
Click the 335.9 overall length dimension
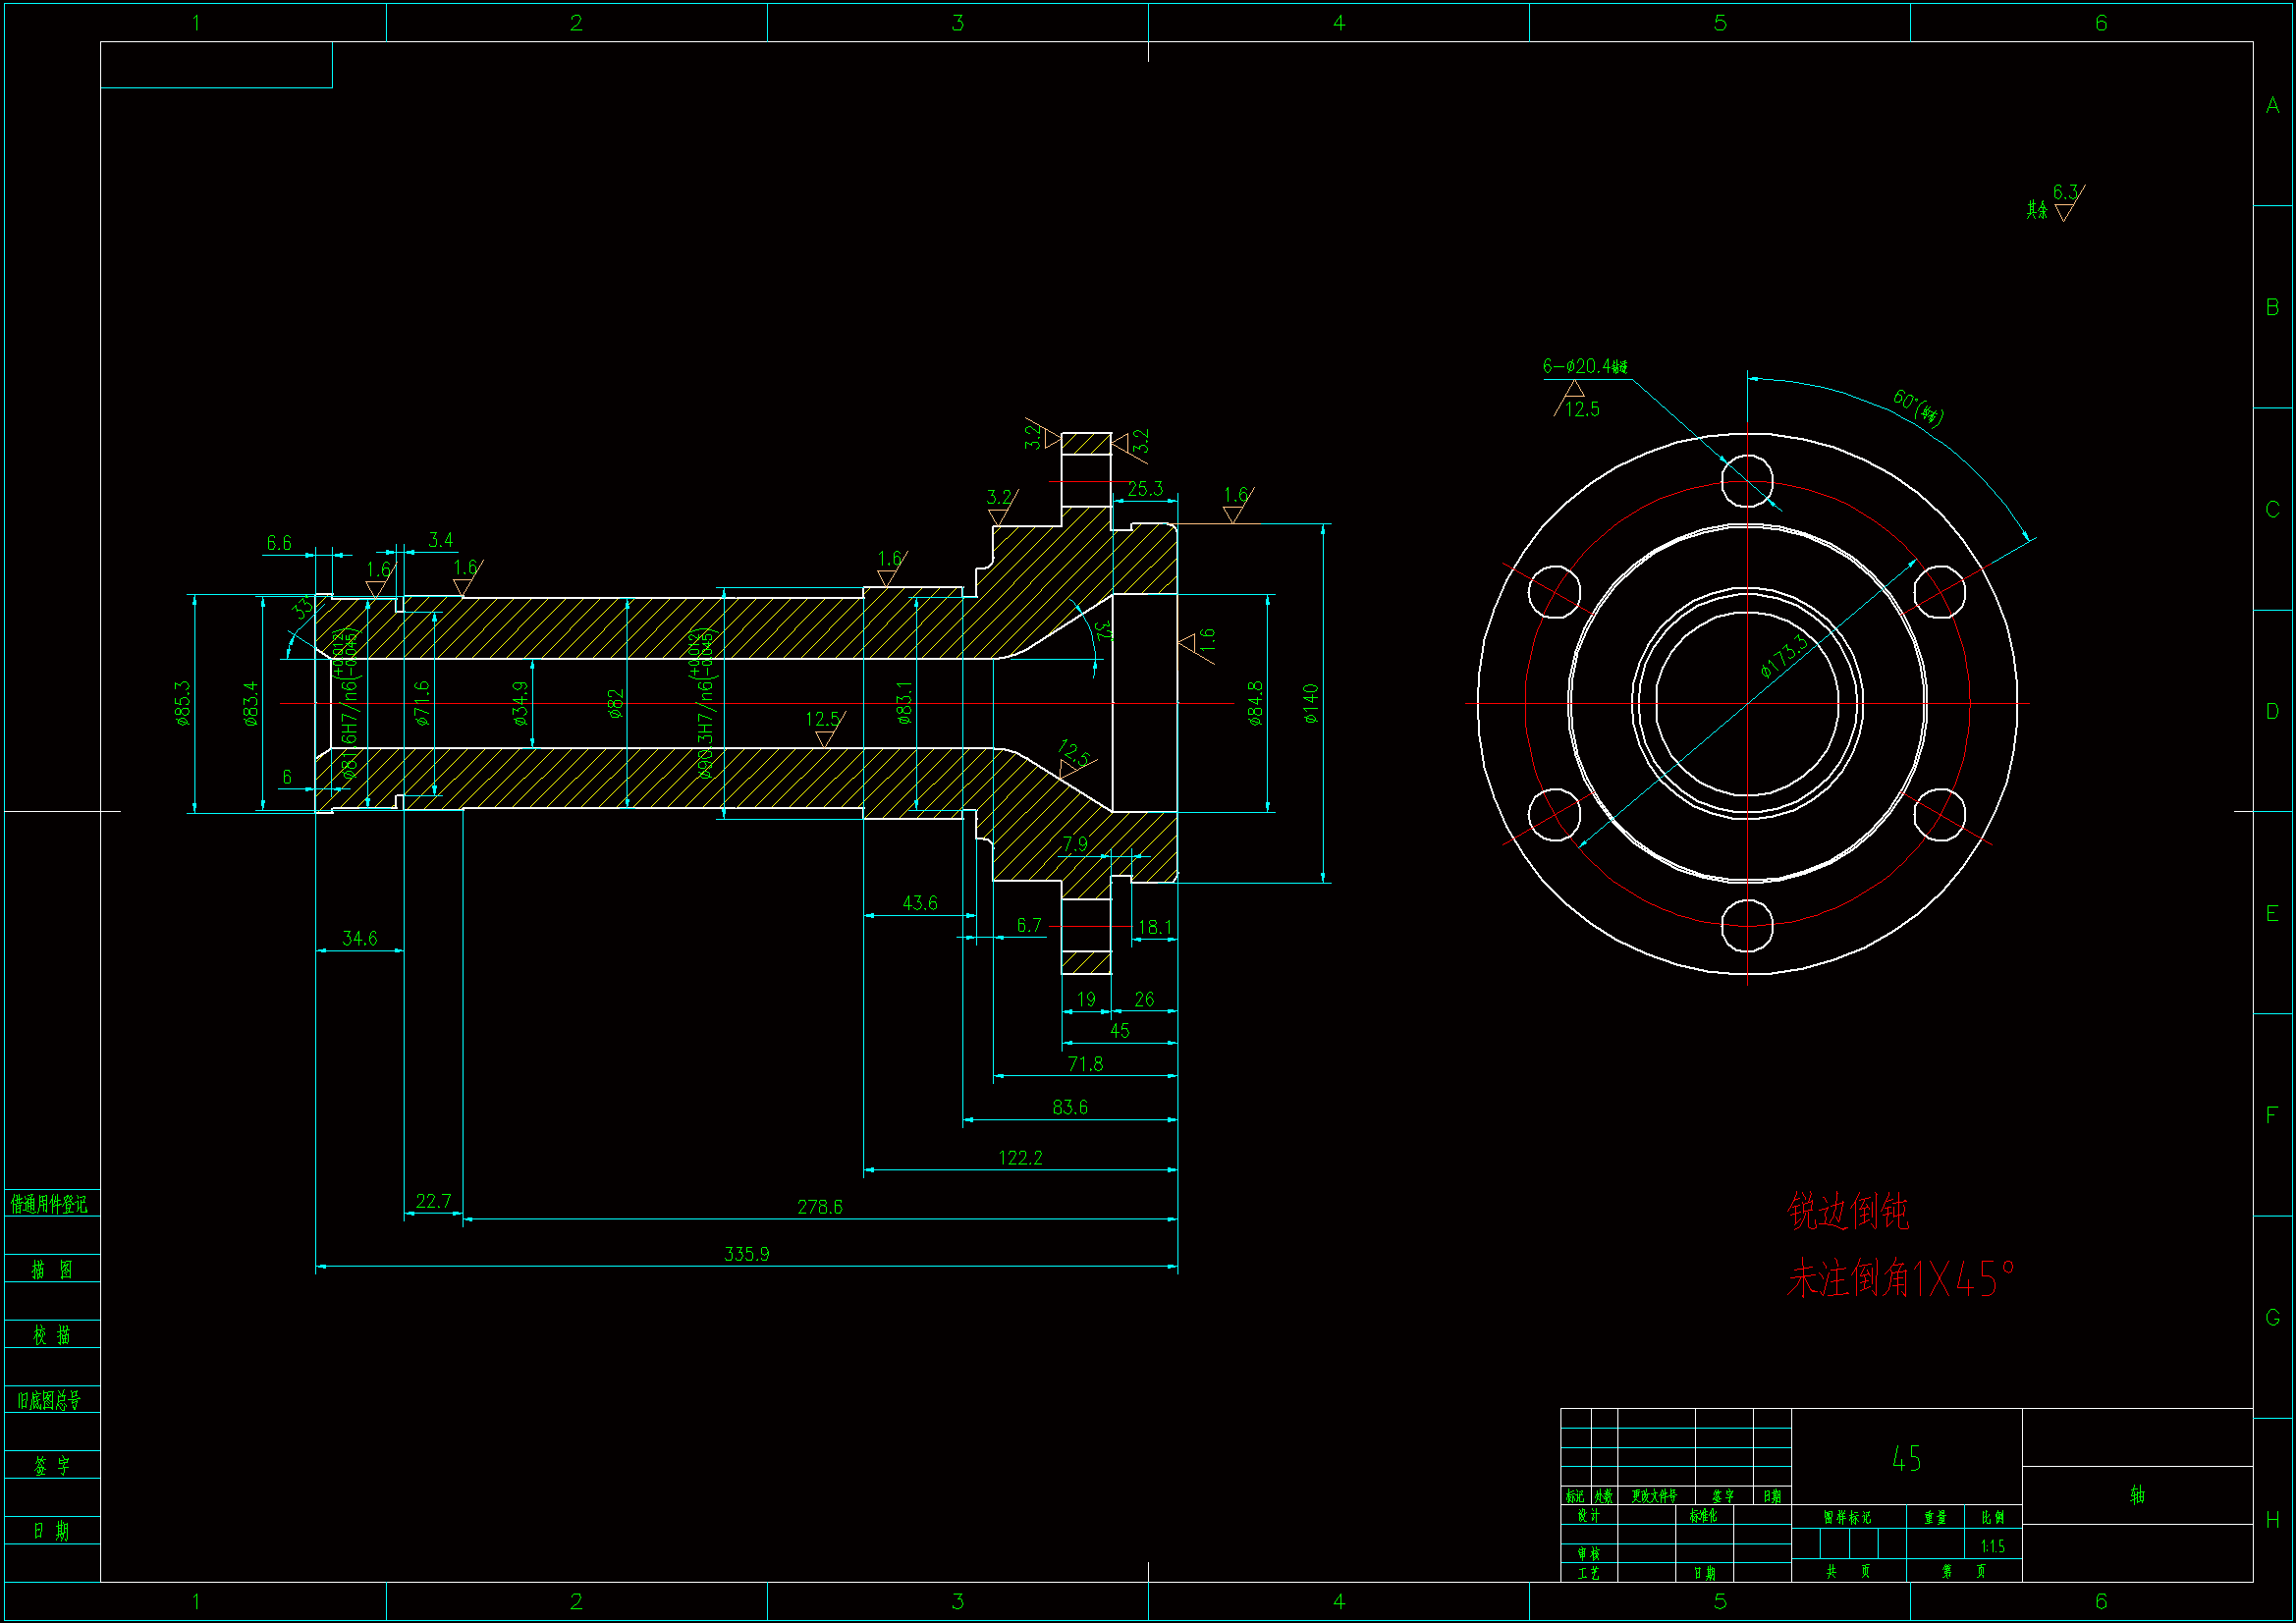pyautogui.click(x=746, y=1254)
